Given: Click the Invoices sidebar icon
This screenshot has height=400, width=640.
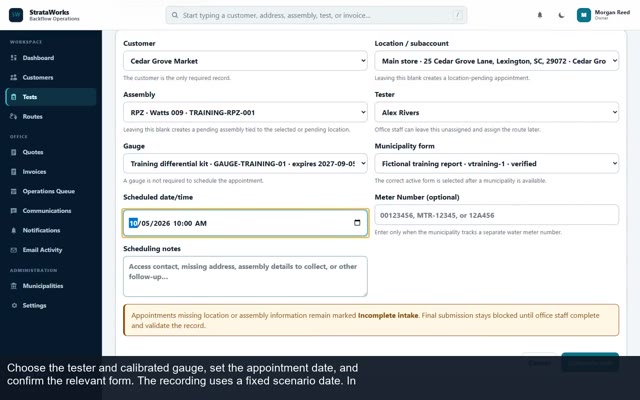Looking at the screenshot, I should pos(13,172).
